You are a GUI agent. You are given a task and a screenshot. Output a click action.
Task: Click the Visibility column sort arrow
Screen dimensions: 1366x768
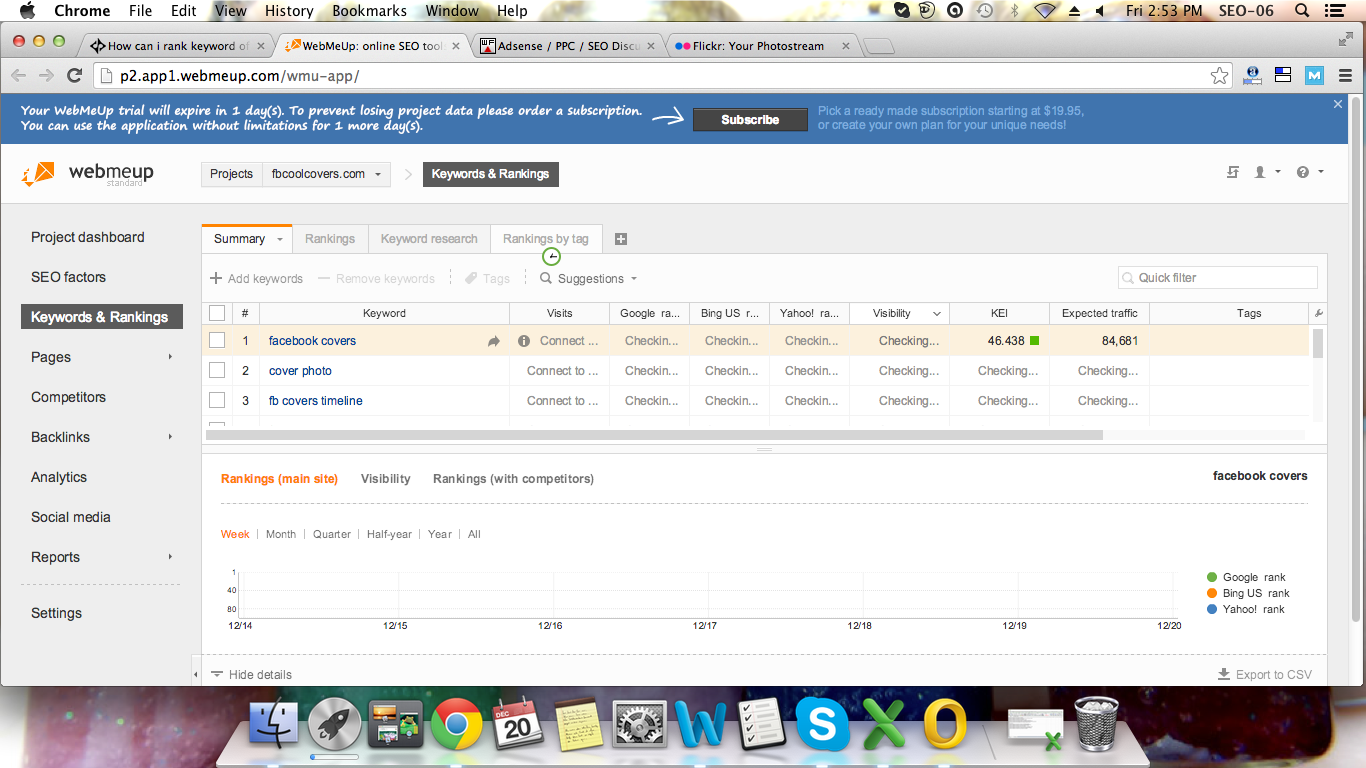click(937, 314)
